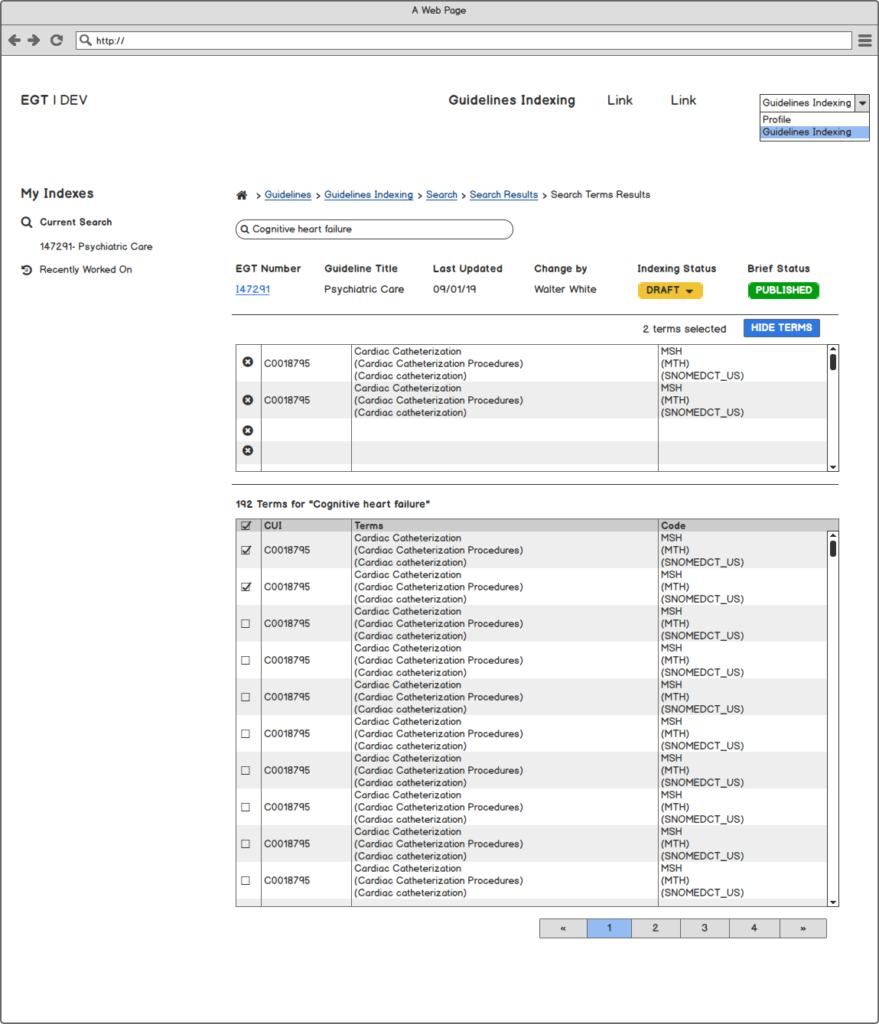Open the browser hamburger menu
The image size is (879, 1024).
pyautogui.click(x=865, y=40)
